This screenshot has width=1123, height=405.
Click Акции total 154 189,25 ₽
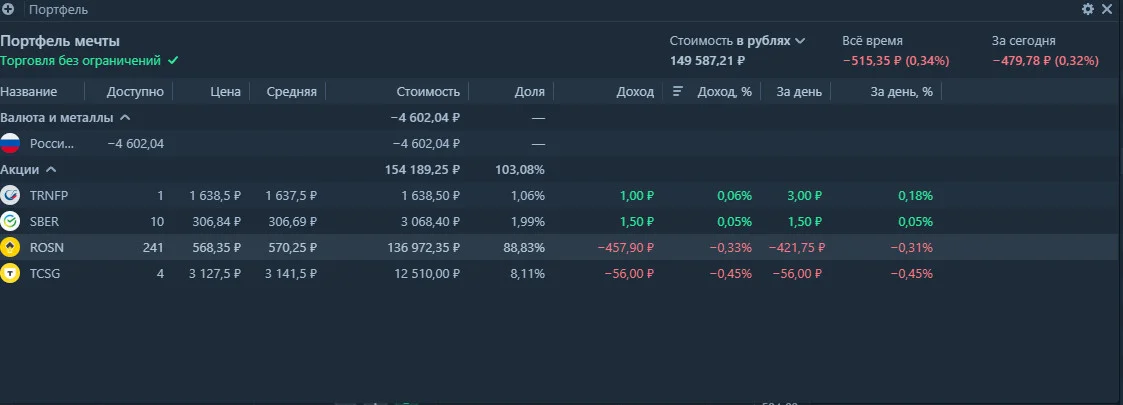coord(423,170)
